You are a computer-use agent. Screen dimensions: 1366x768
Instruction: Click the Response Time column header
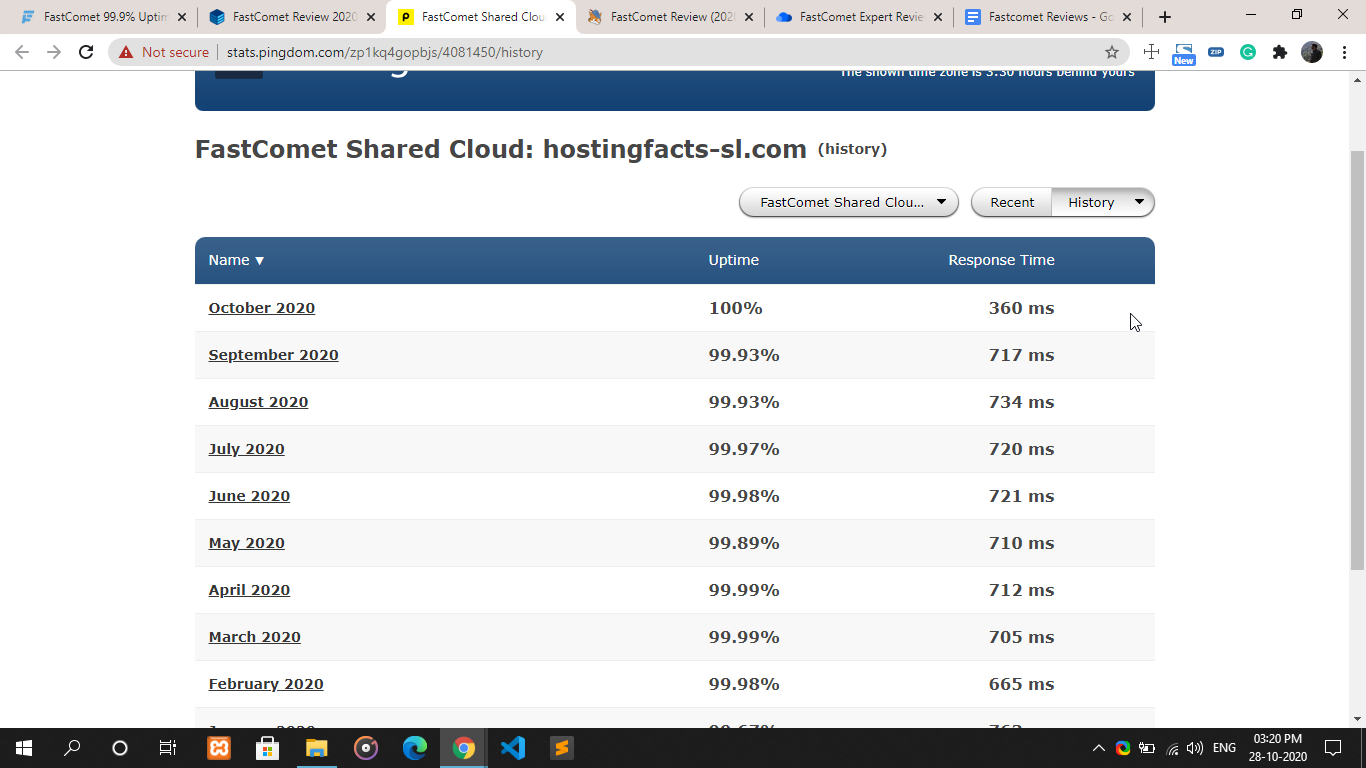pyautogui.click(x=1001, y=260)
